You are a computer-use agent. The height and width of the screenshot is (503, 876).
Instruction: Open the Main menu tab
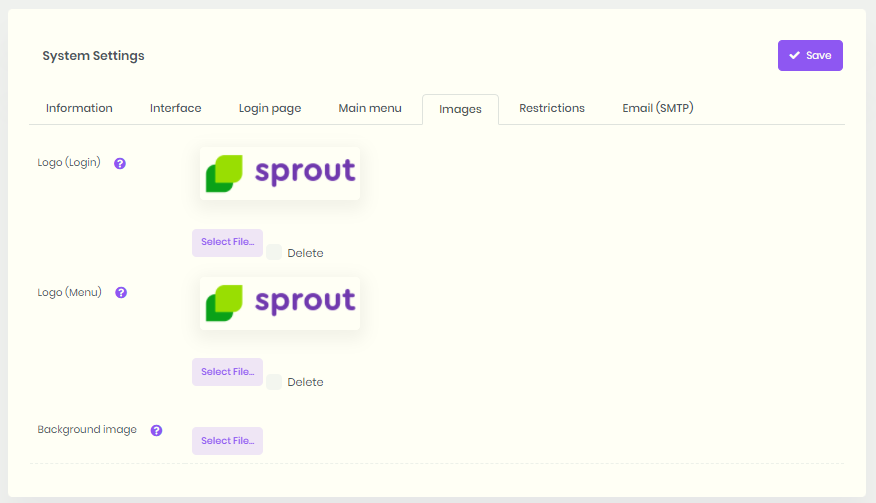pyautogui.click(x=370, y=108)
